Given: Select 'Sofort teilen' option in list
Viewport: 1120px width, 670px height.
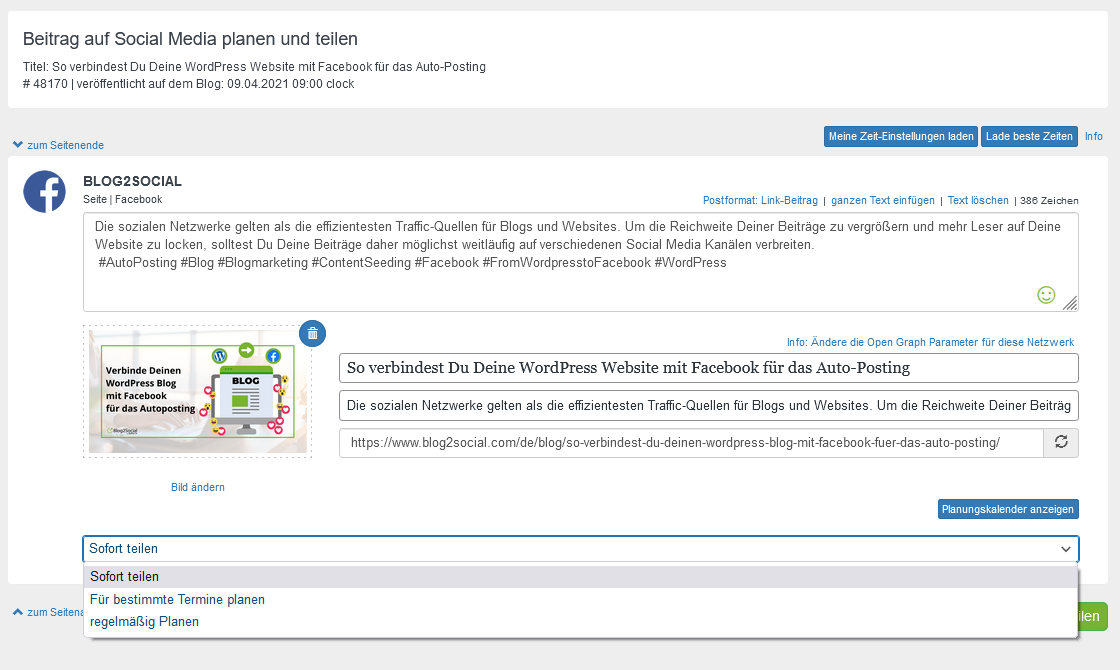Looking at the screenshot, I should [x=580, y=576].
